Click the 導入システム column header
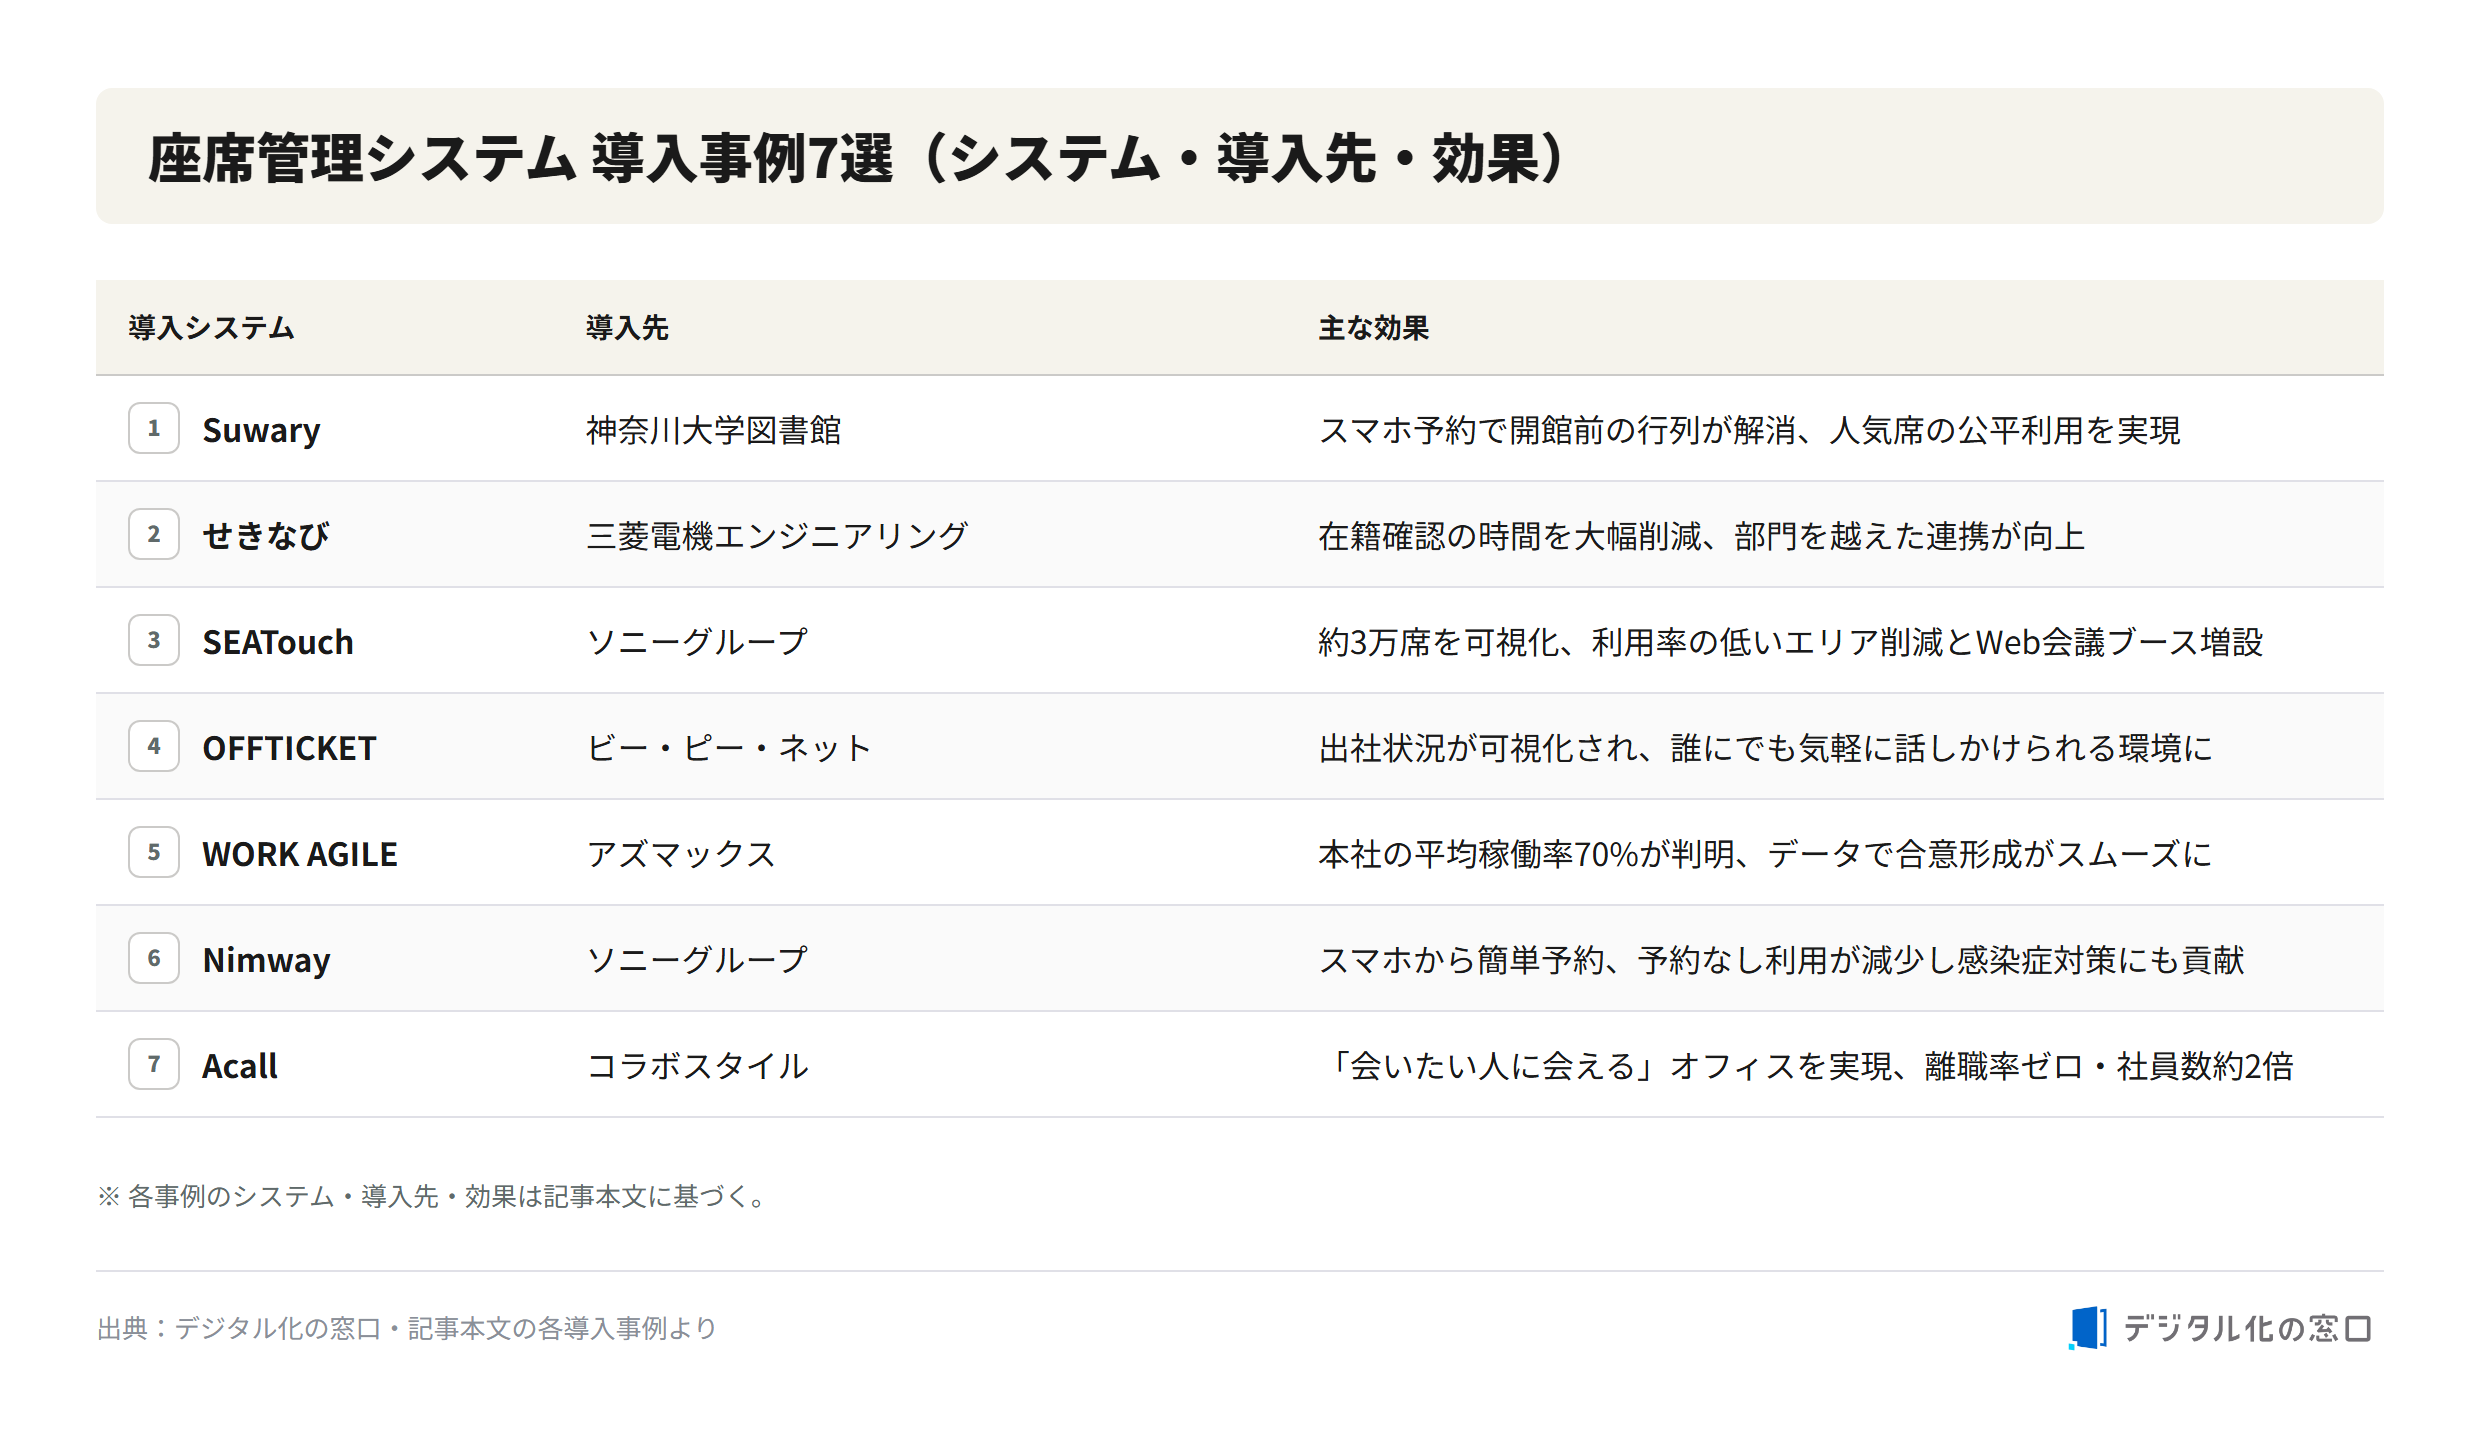The width and height of the screenshot is (2480, 1444). point(211,328)
